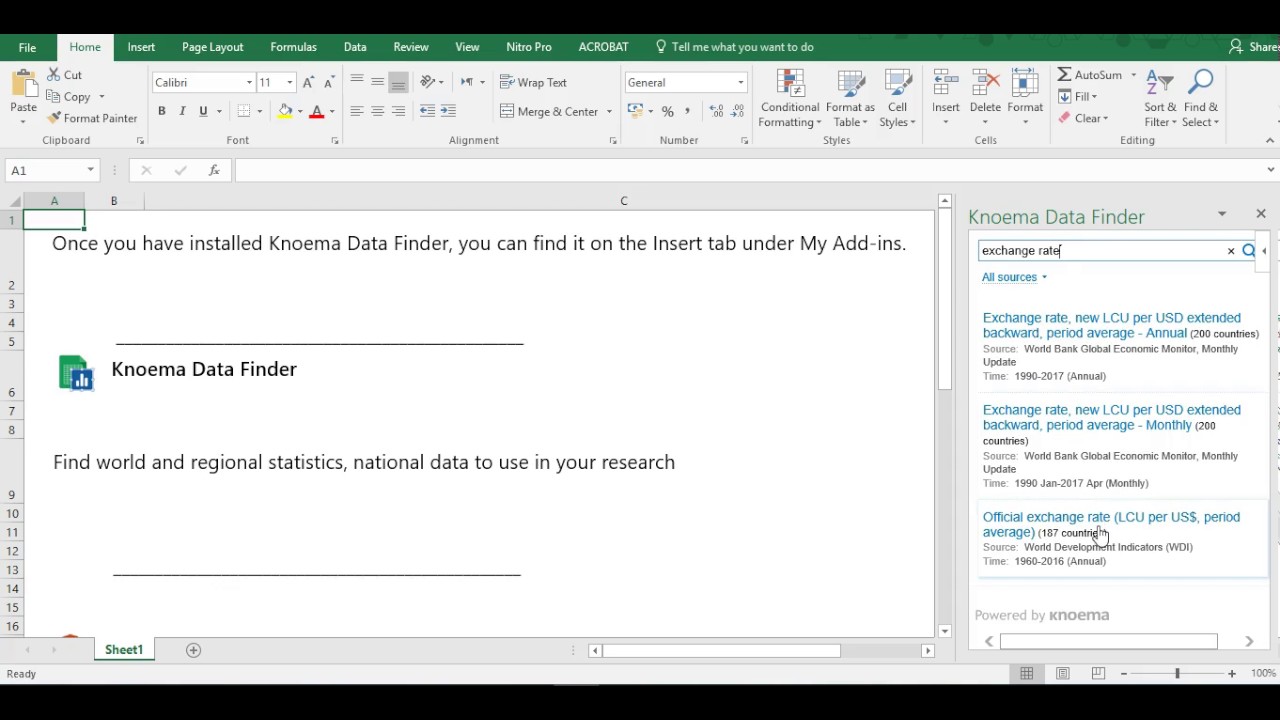Open Official exchange rate dataset link
This screenshot has width=1280, height=720.
1111,524
